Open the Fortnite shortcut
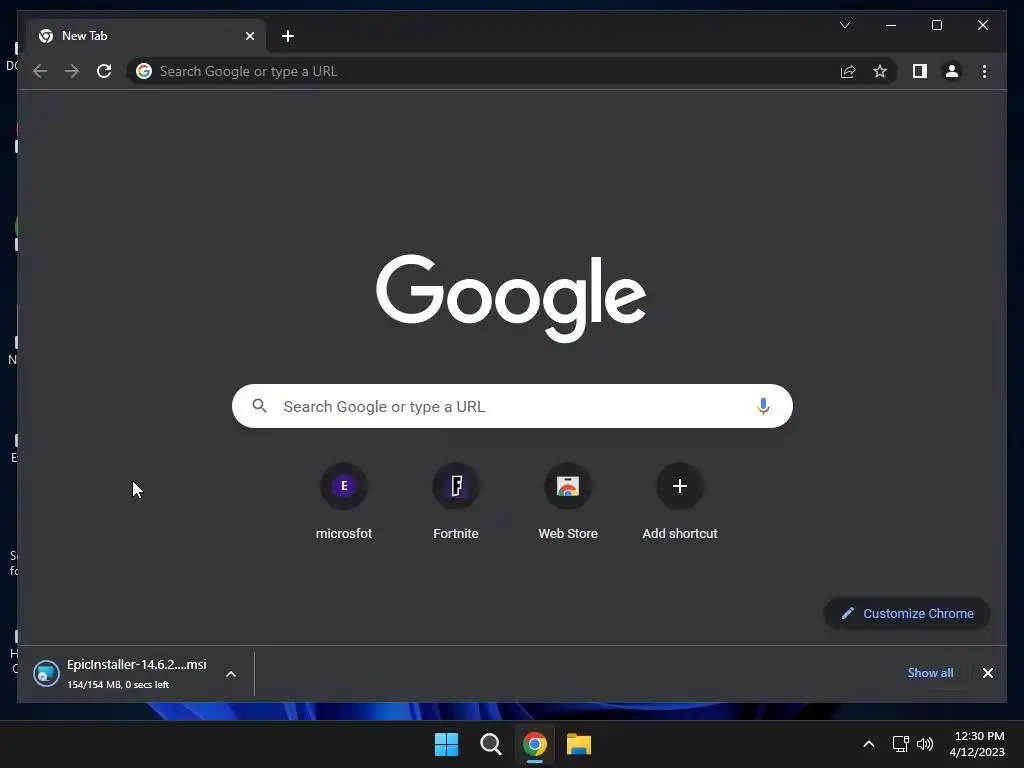The height and width of the screenshot is (768, 1024). pos(456,502)
